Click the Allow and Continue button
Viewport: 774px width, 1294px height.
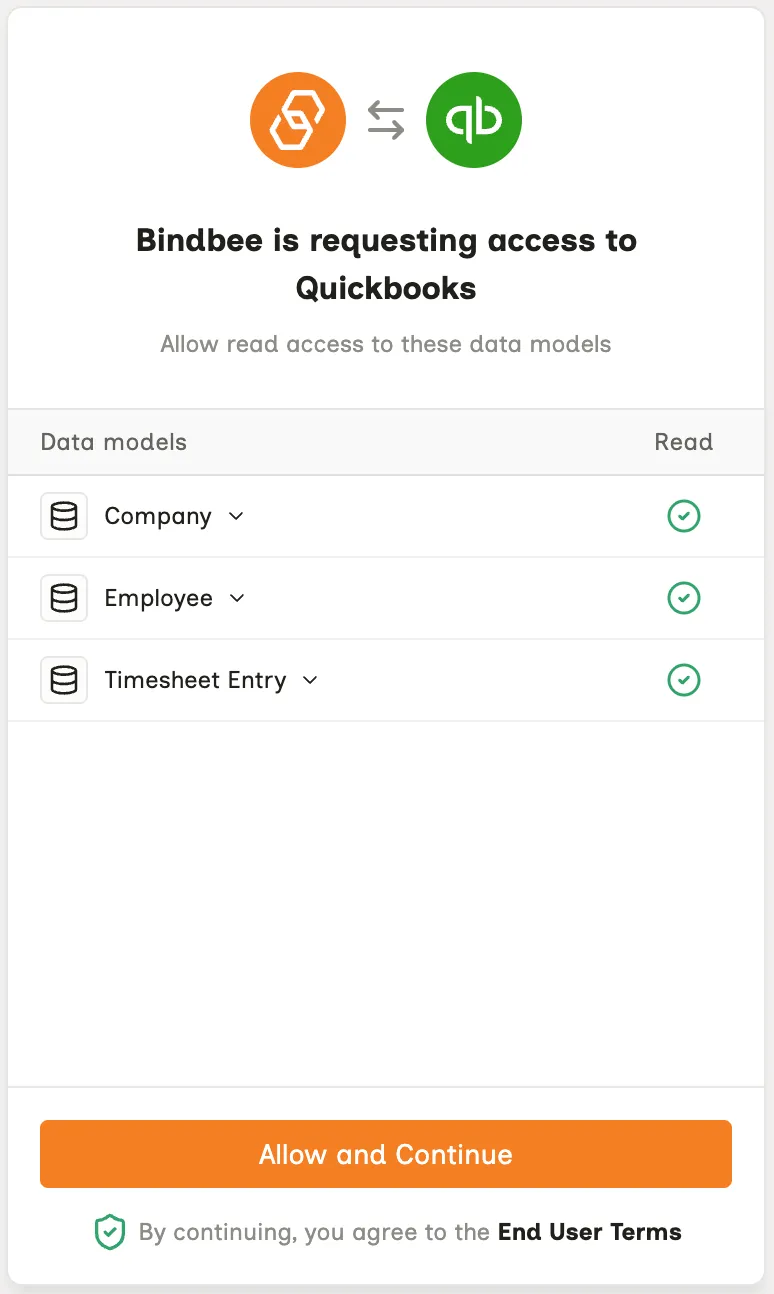tap(386, 1154)
